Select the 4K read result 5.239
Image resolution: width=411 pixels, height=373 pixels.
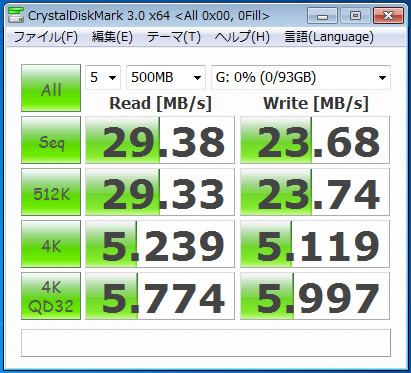pos(160,244)
